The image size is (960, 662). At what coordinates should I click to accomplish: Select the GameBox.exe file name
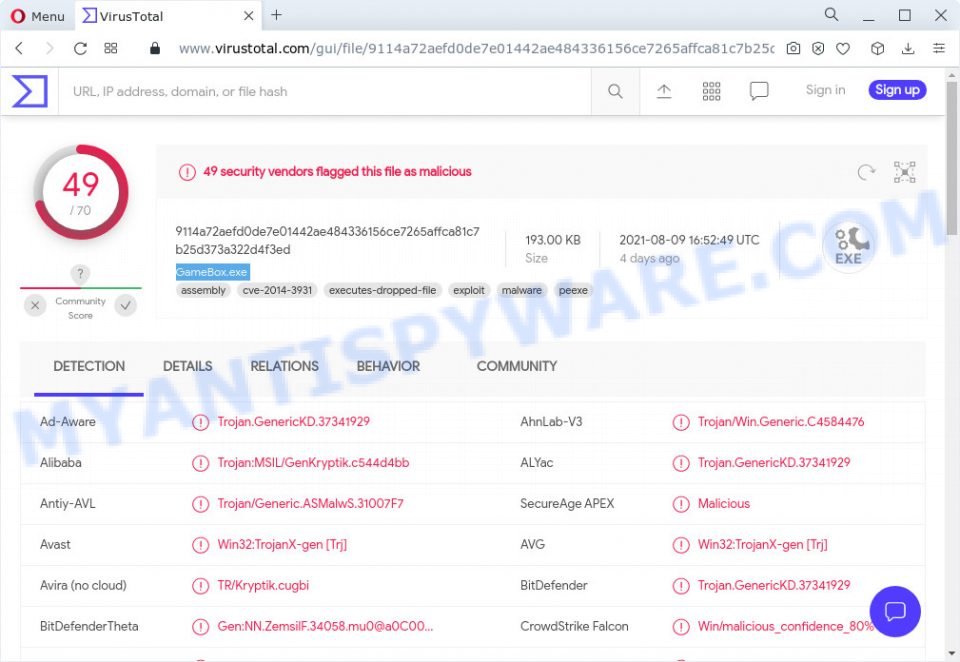[212, 272]
